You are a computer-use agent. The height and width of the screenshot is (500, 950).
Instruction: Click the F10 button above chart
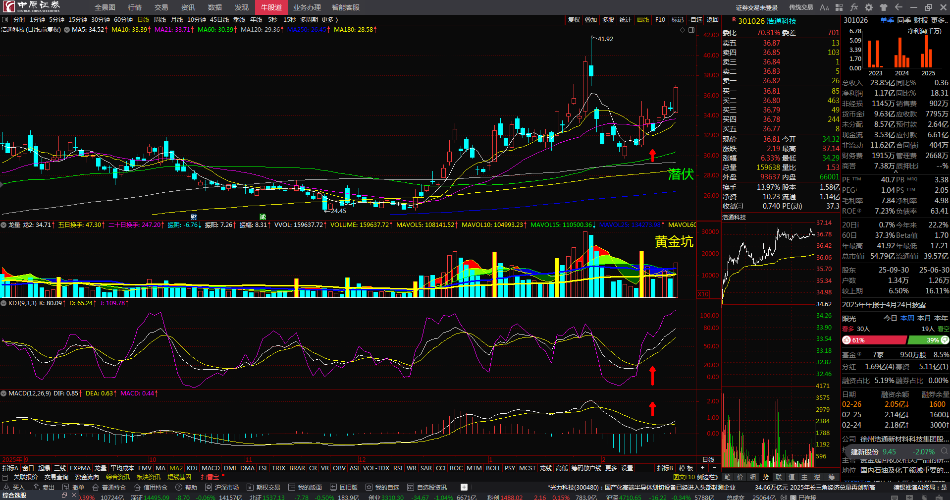pos(660,20)
